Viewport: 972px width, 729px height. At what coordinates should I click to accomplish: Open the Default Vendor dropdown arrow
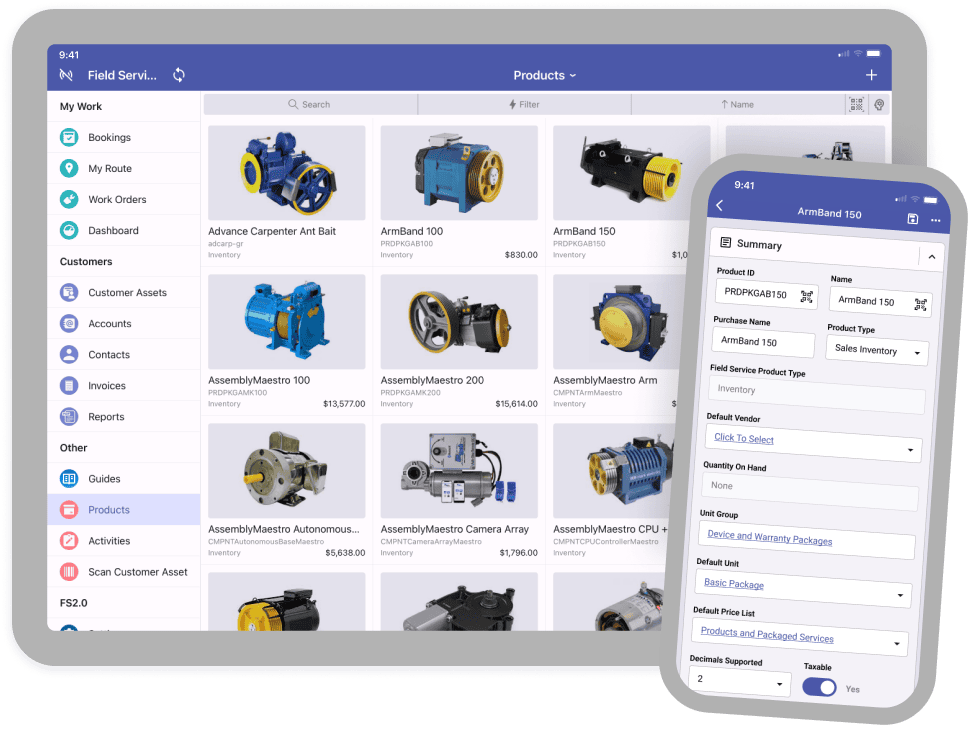(x=910, y=449)
